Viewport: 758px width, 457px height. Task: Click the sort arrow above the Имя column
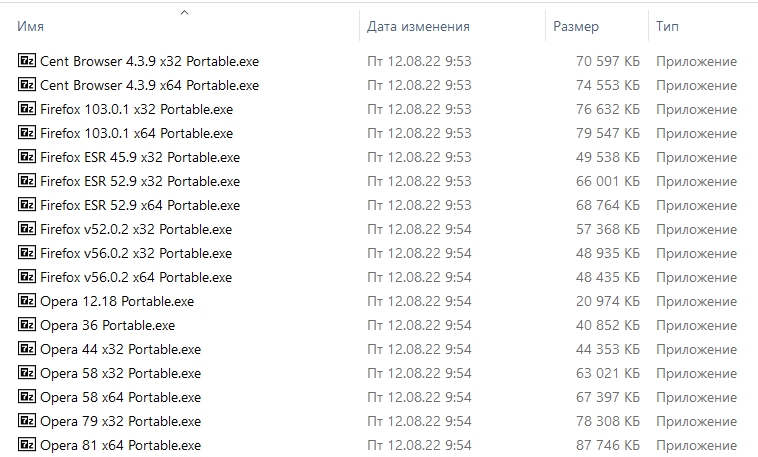pyautogui.click(x=184, y=12)
